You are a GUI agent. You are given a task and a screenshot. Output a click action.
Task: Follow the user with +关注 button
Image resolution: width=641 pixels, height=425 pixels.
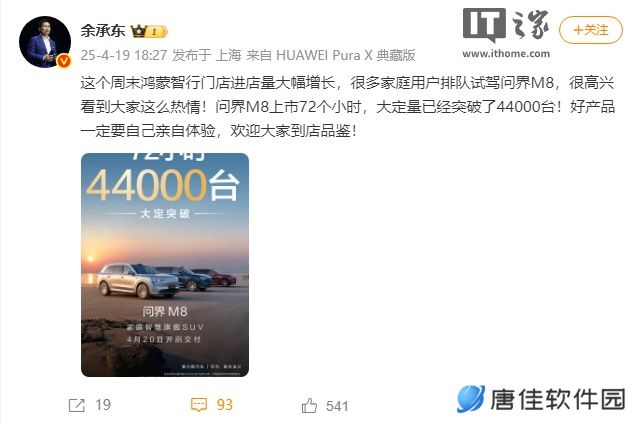[x=591, y=30]
